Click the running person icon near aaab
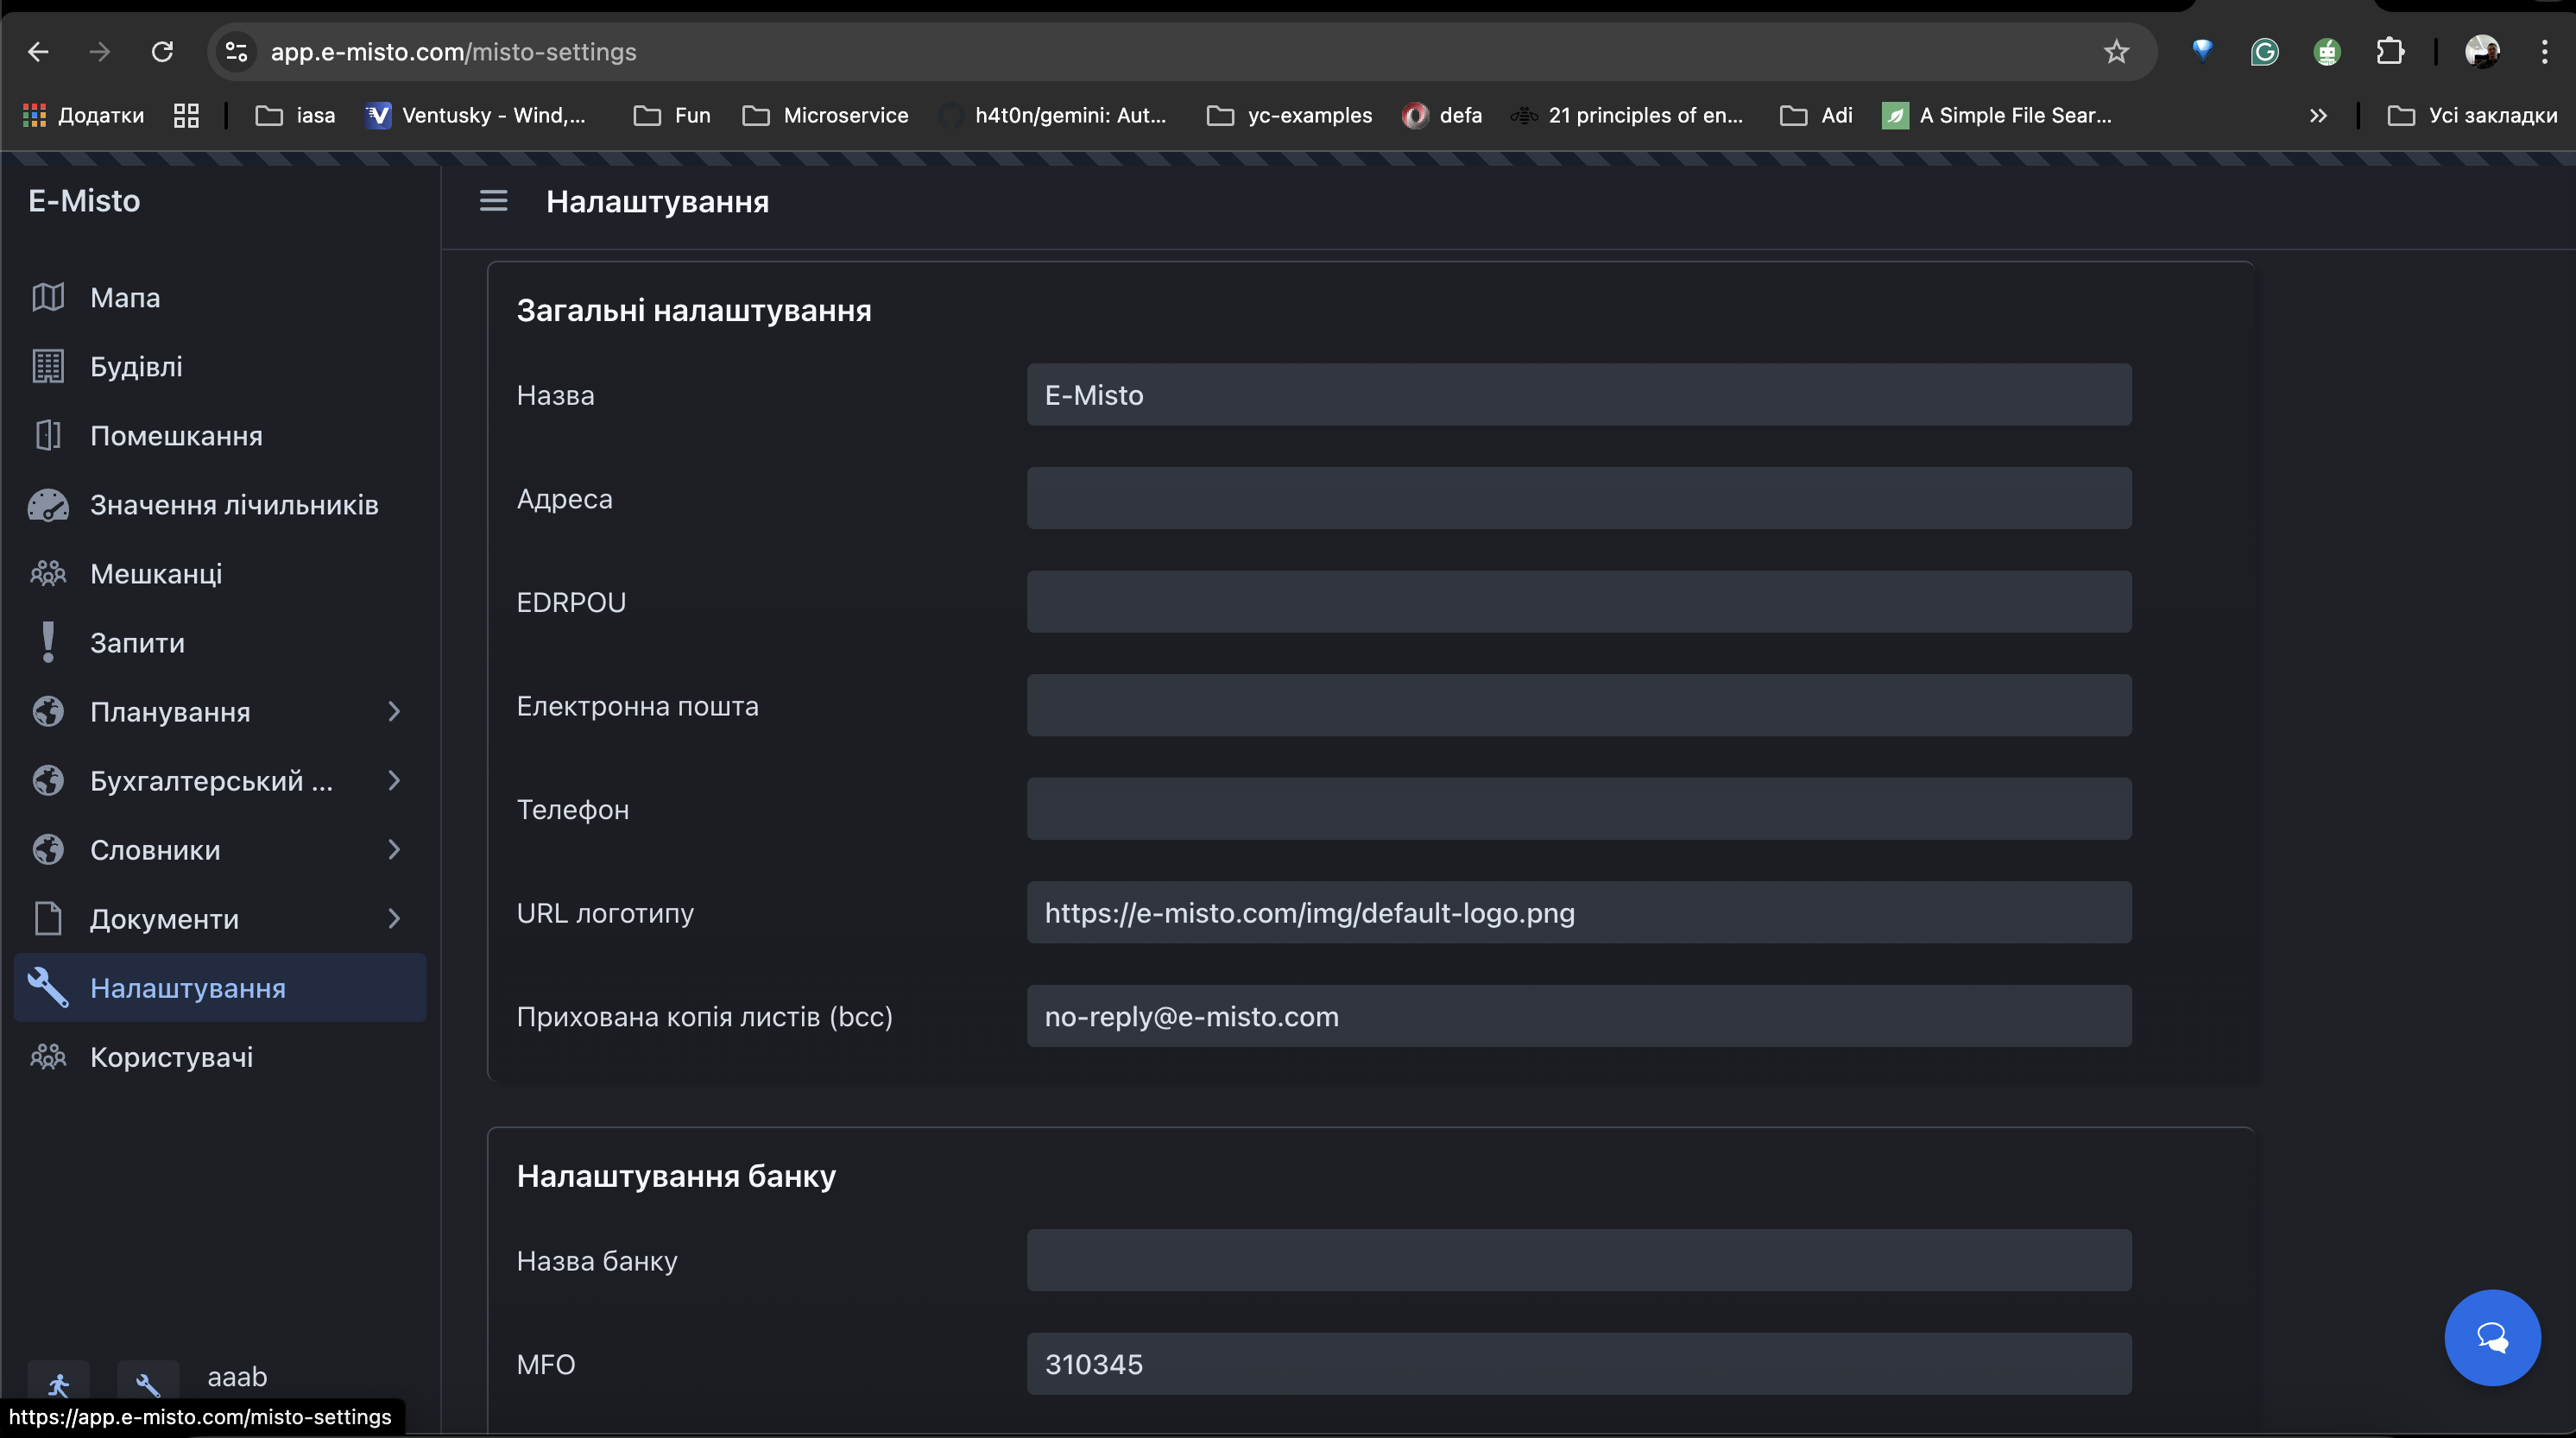This screenshot has height=1438, width=2576. (x=59, y=1385)
